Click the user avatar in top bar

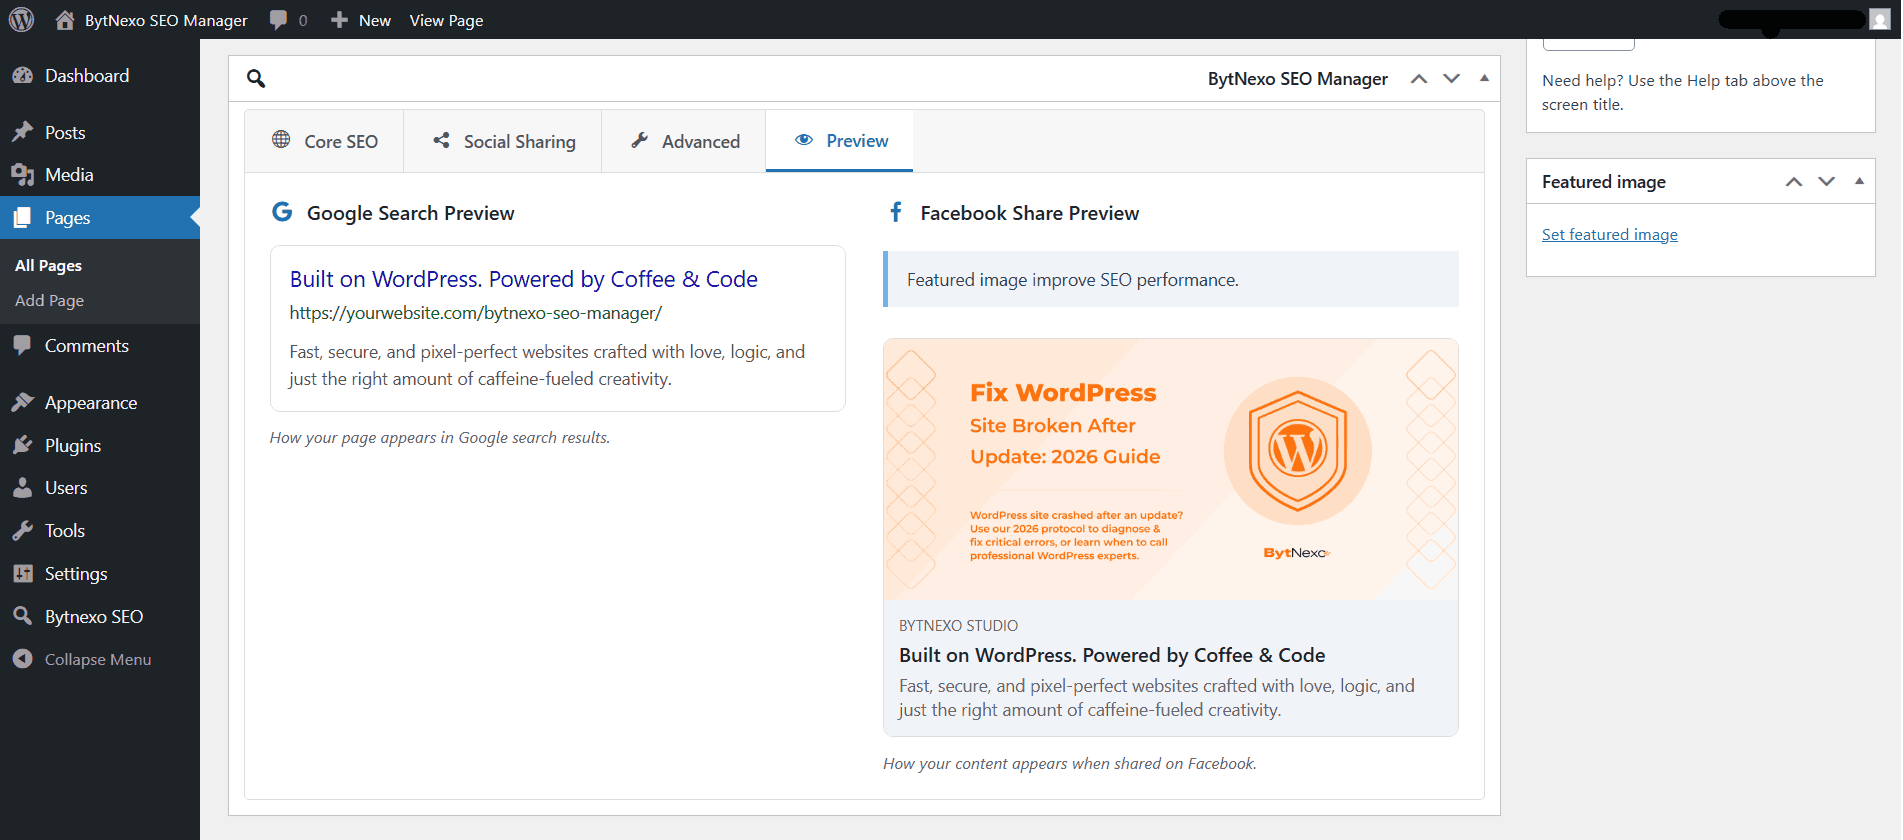click(1879, 20)
